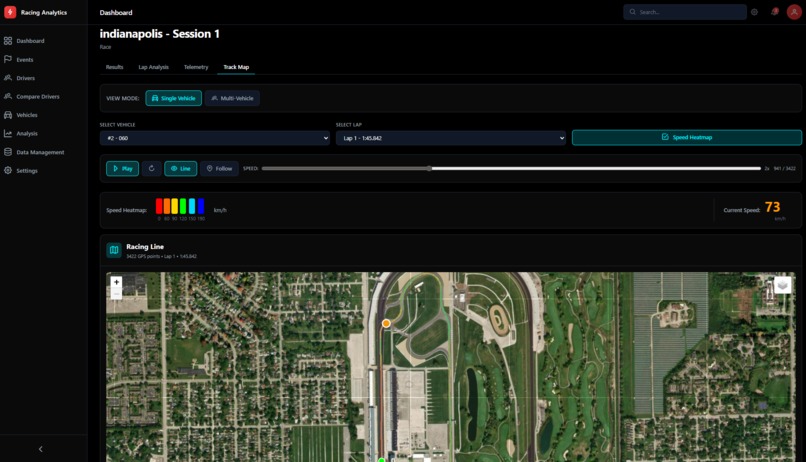
Task: Toggle racing Line visibility eye button
Action: coord(180,169)
